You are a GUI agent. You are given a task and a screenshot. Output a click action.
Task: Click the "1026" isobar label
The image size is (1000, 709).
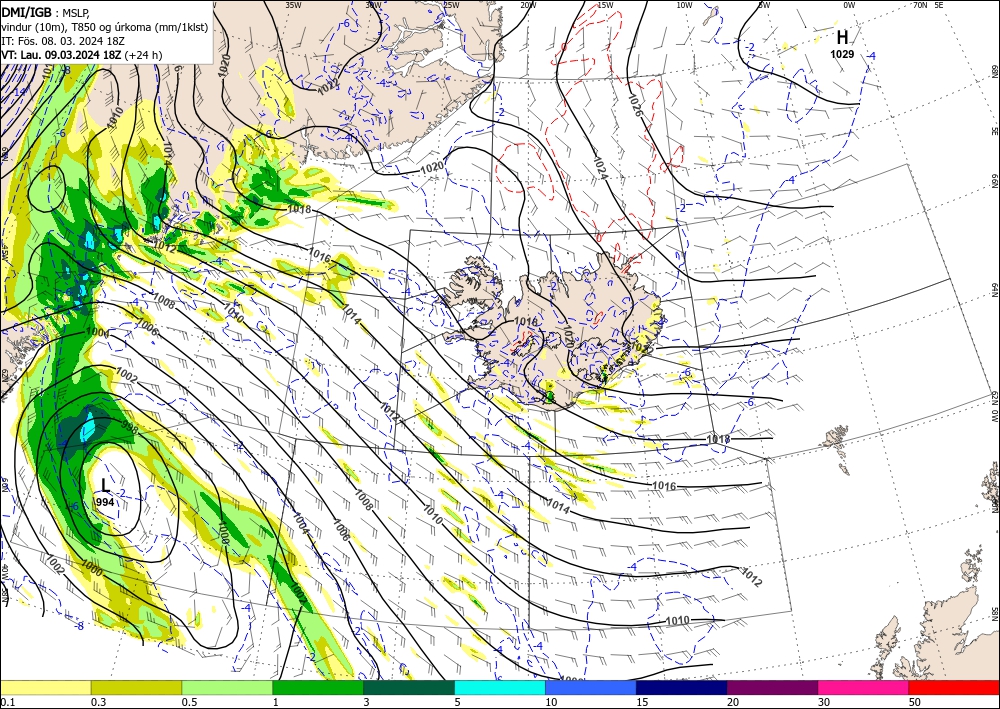click(635, 105)
